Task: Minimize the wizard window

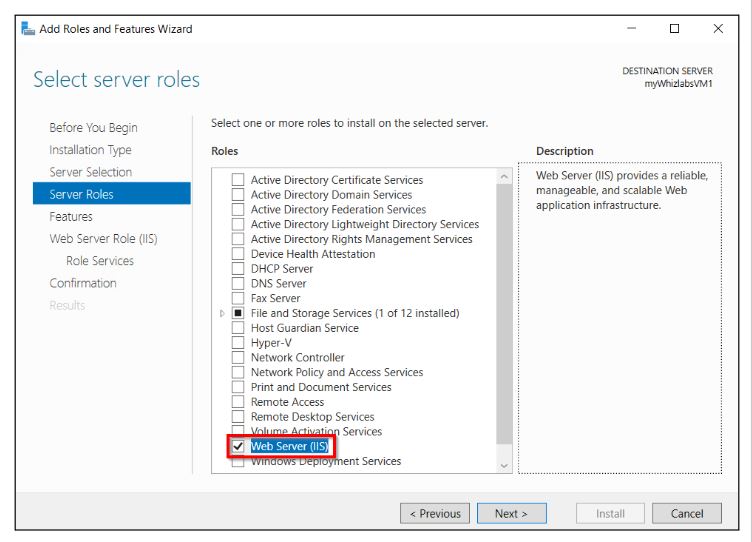Action: [632, 28]
